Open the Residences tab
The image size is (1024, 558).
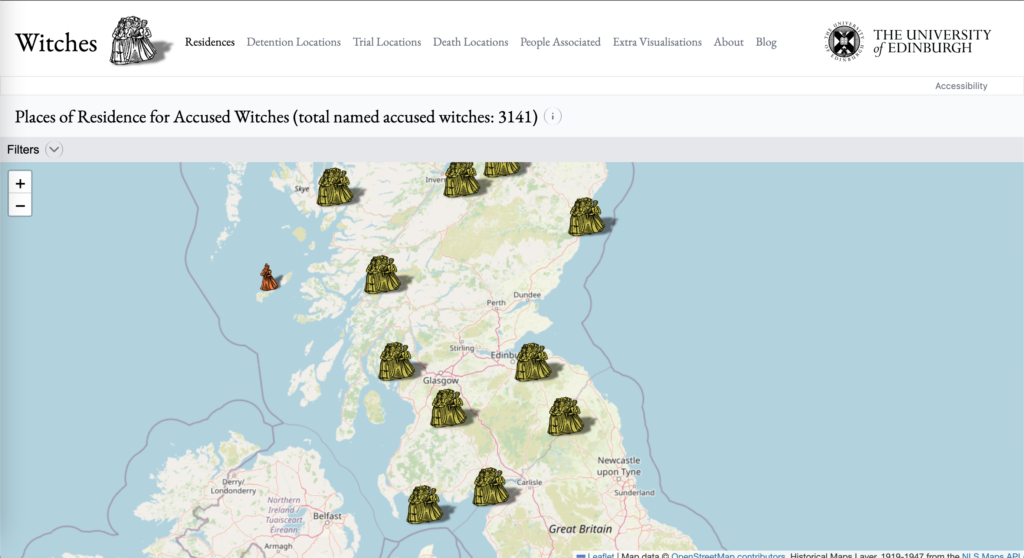coord(210,42)
